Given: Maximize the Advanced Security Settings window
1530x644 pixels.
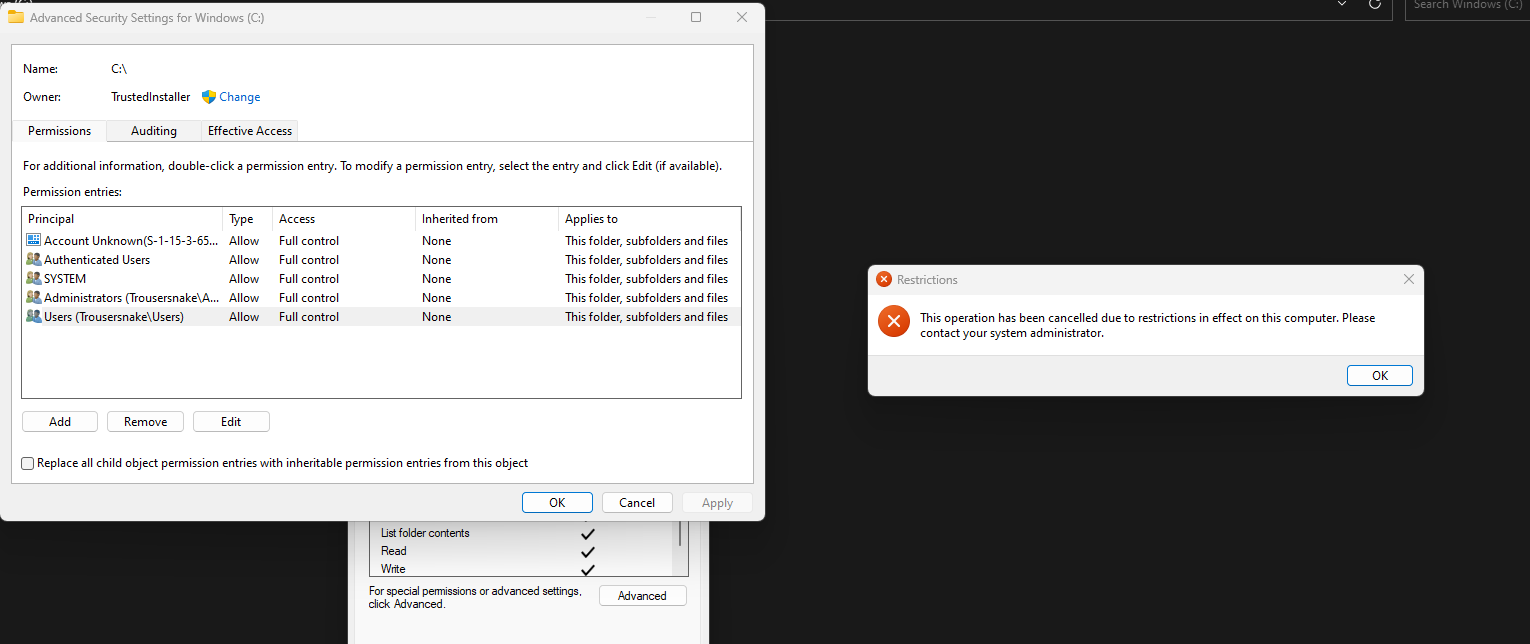Looking at the screenshot, I should (696, 17).
